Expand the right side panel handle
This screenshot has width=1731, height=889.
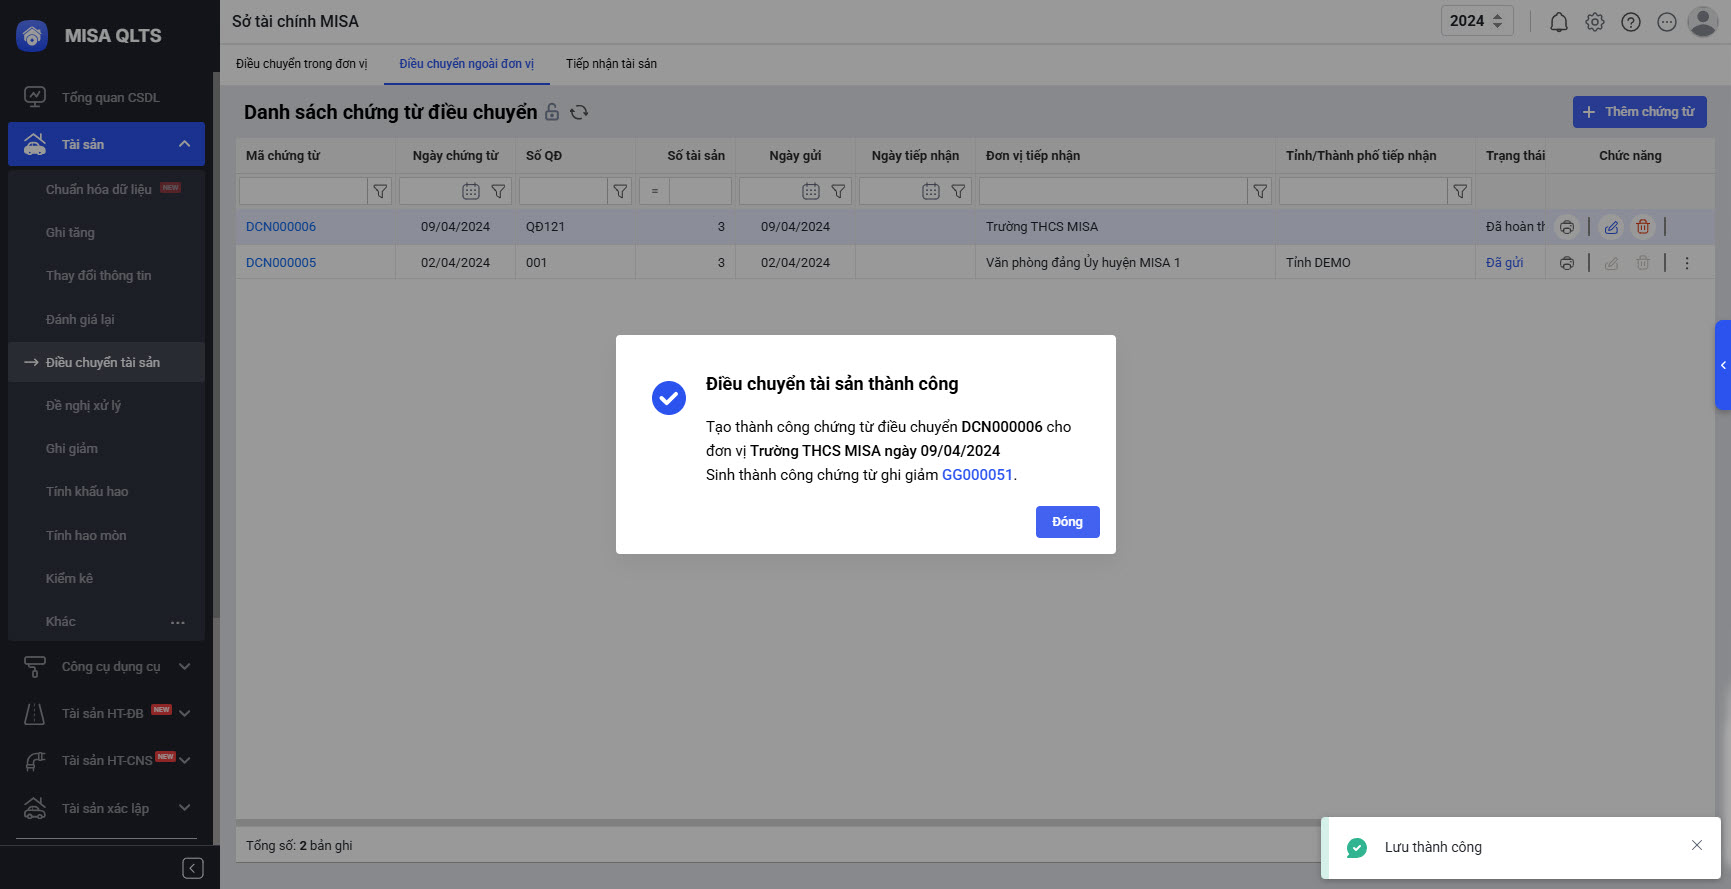(x=1723, y=365)
